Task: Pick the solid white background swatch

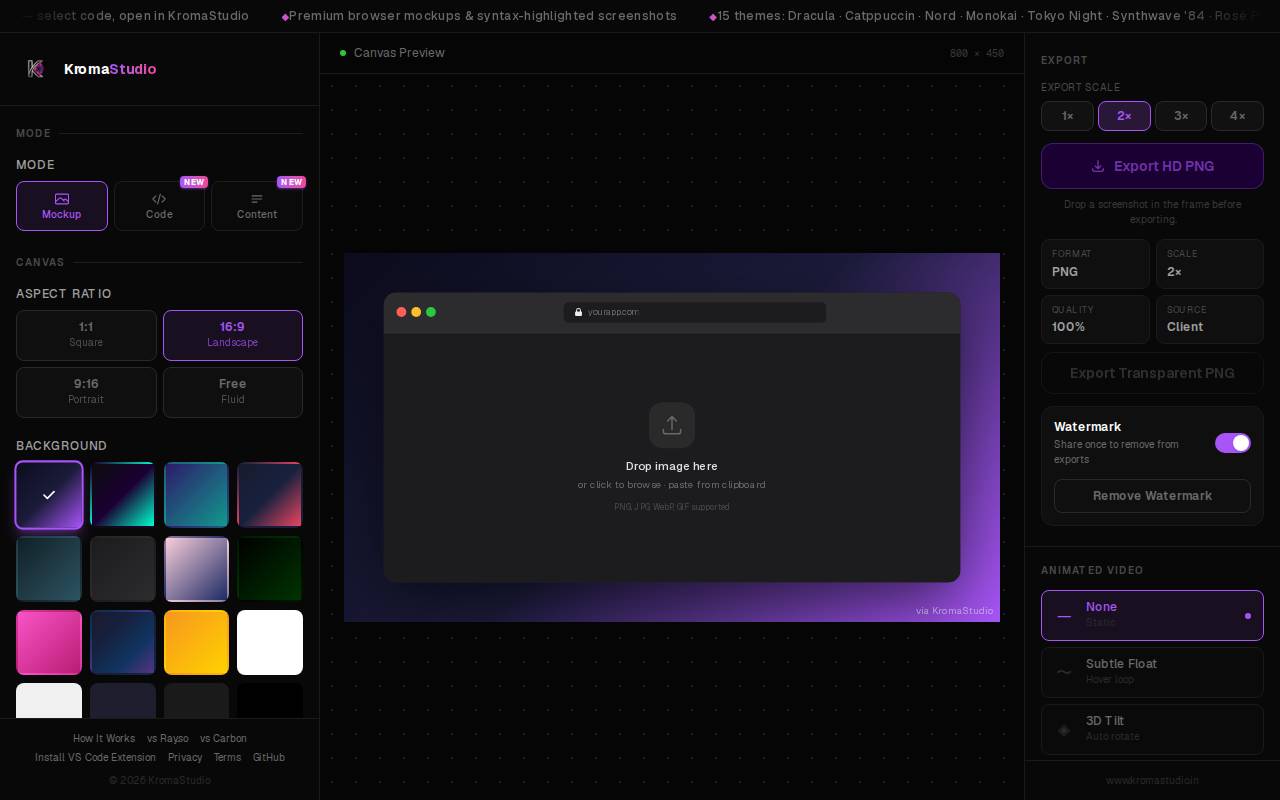Action: (x=270, y=643)
